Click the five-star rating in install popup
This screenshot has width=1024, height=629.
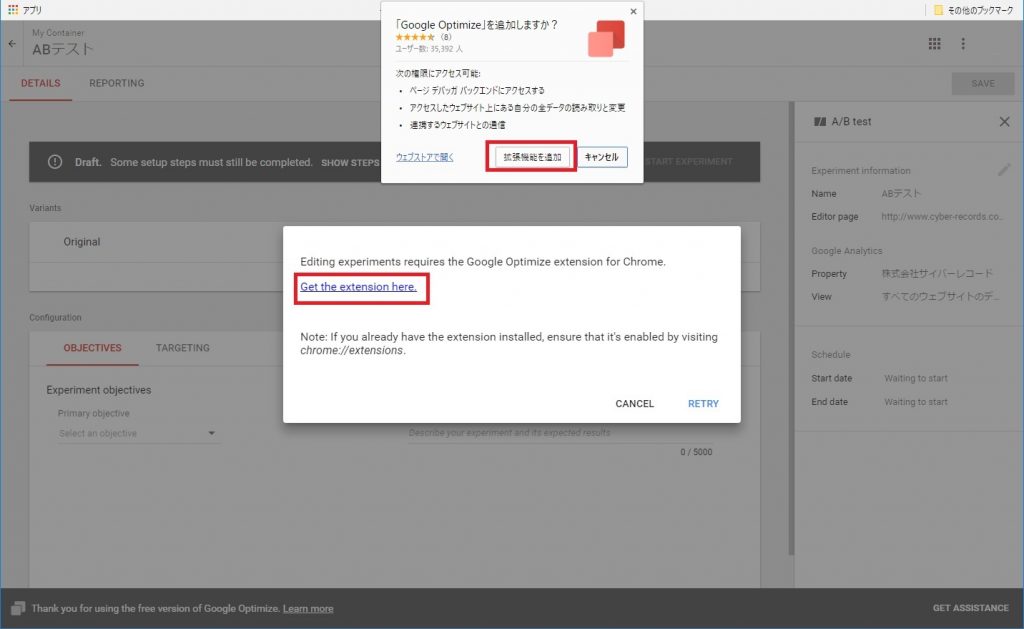click(415, 37)
